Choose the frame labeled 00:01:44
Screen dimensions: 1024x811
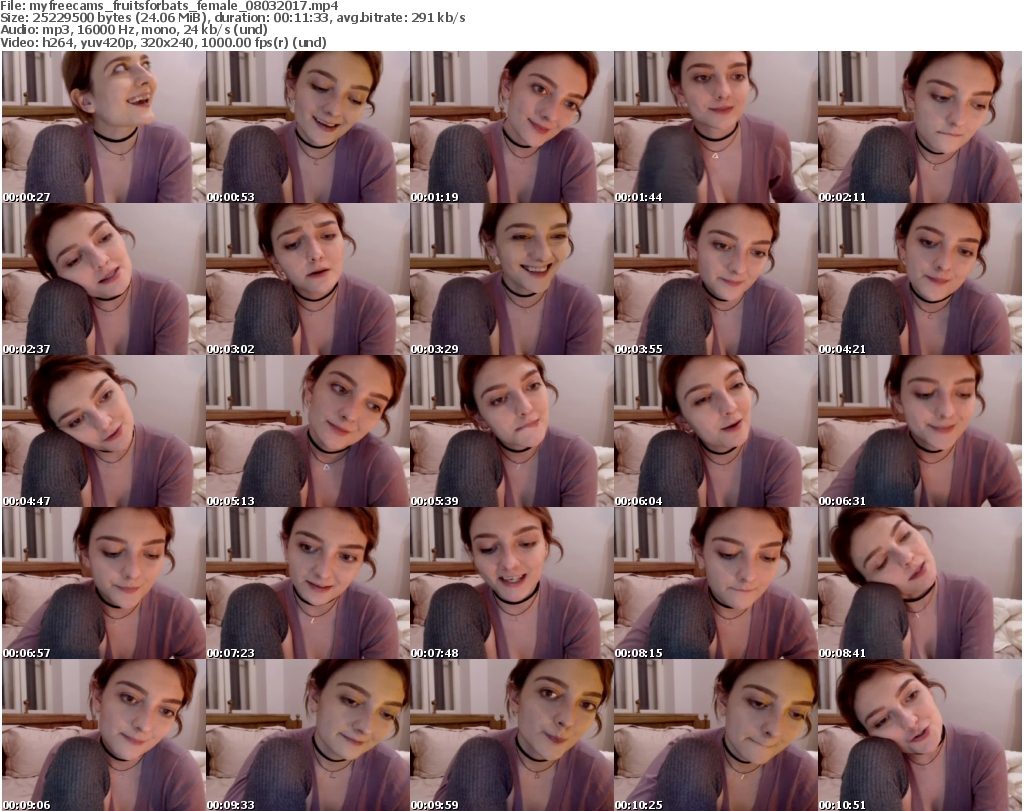point(715,127)
